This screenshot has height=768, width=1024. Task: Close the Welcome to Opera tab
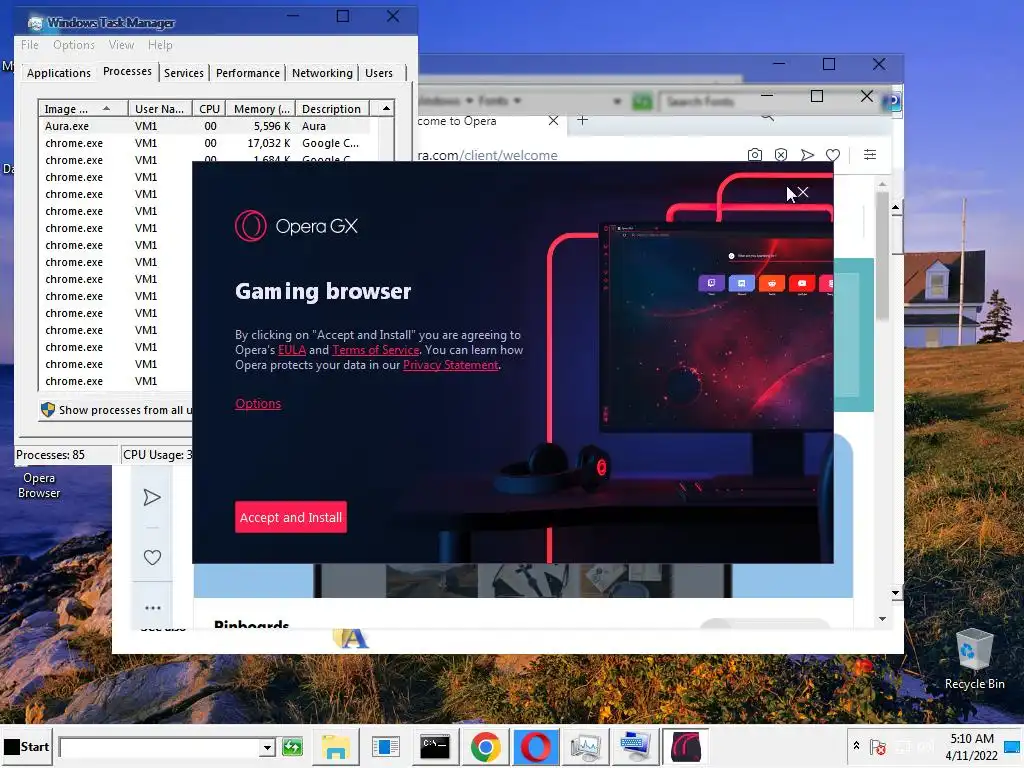tap(553, 121)
